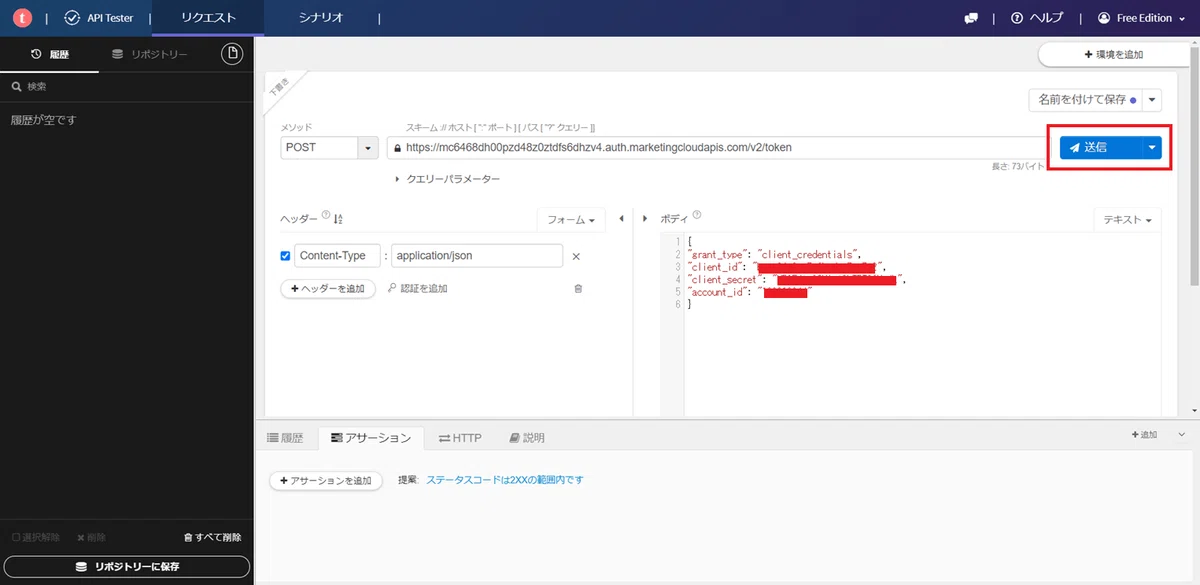The image size is (1200, 585).
Task: Sort headers alphabetically icon
Action: 338,218
